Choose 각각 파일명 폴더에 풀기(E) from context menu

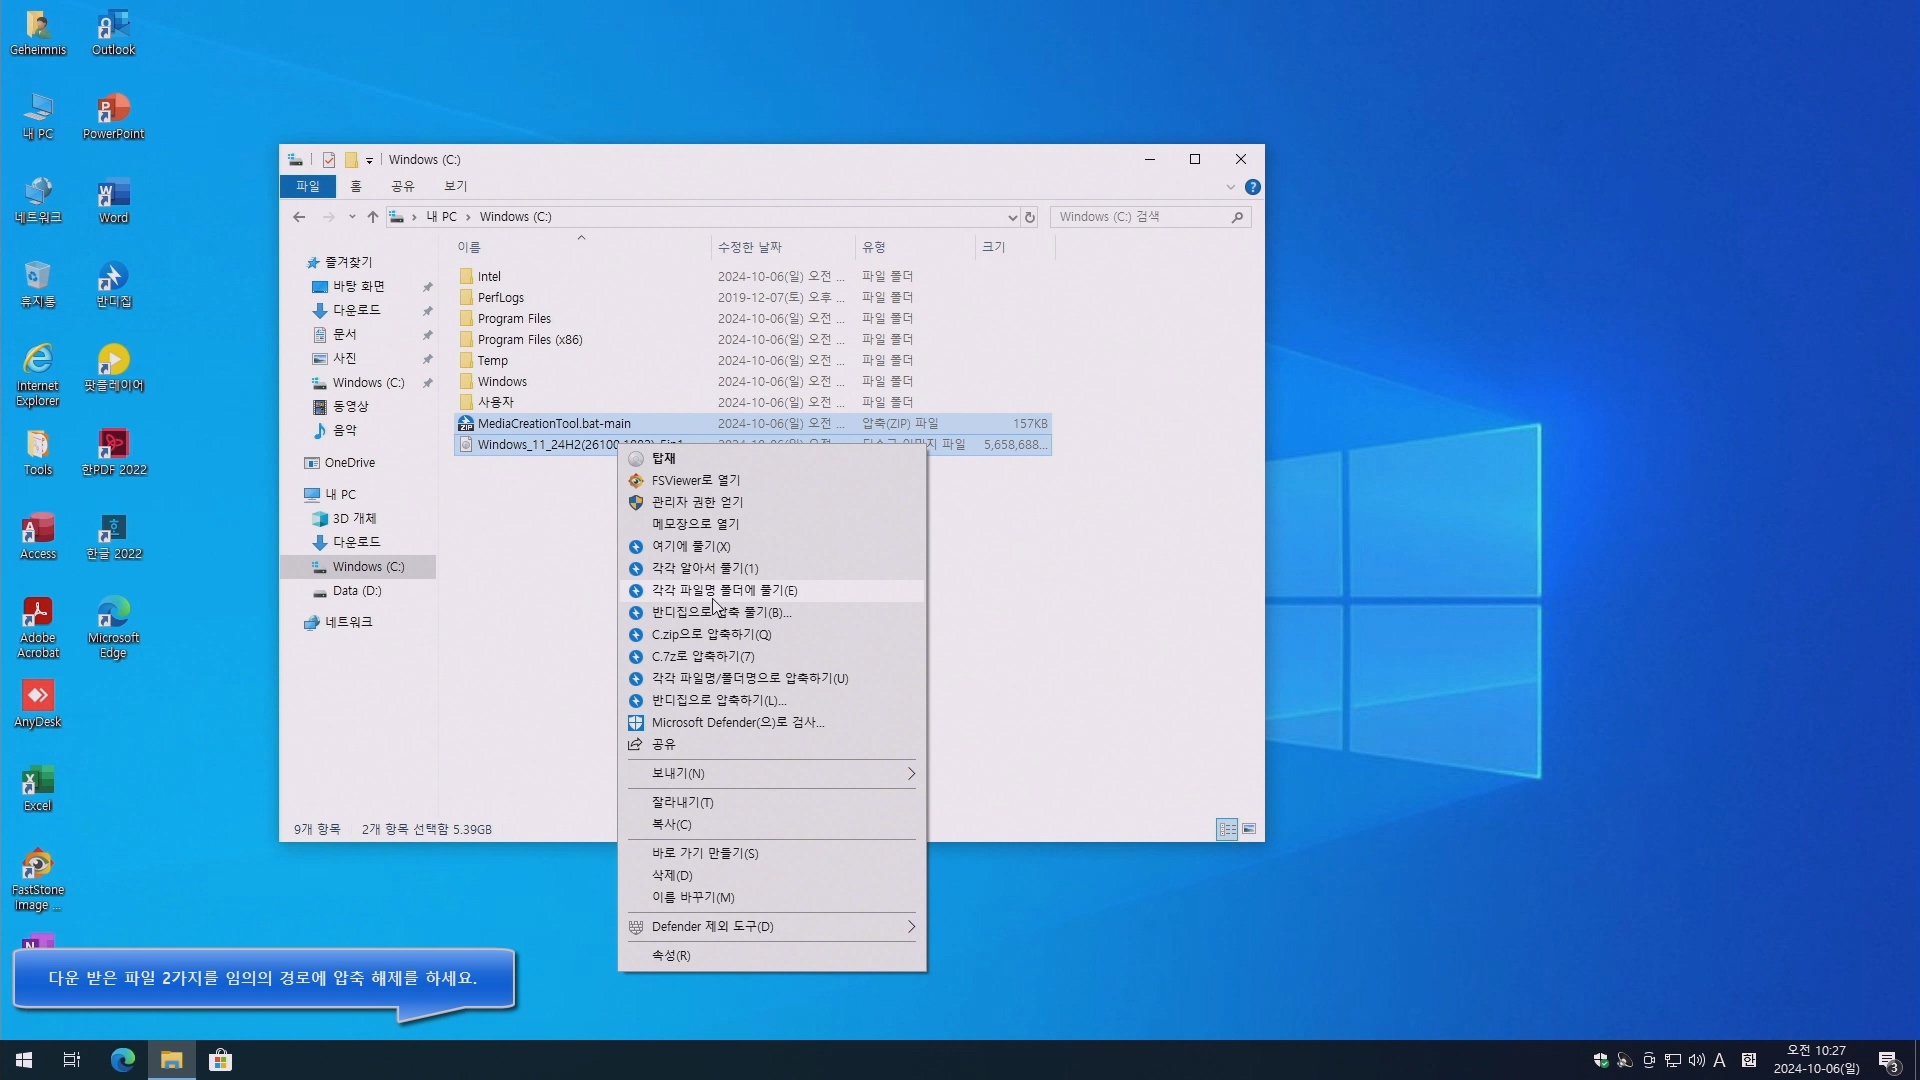[x=724, y=590]
